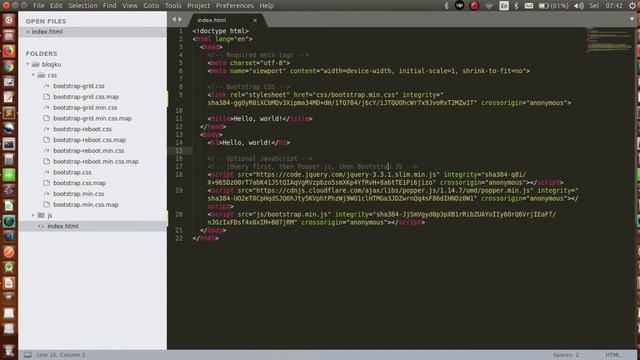Open the Preferences menu
This screenshot has height=360, width=640.
click(234, 6)
